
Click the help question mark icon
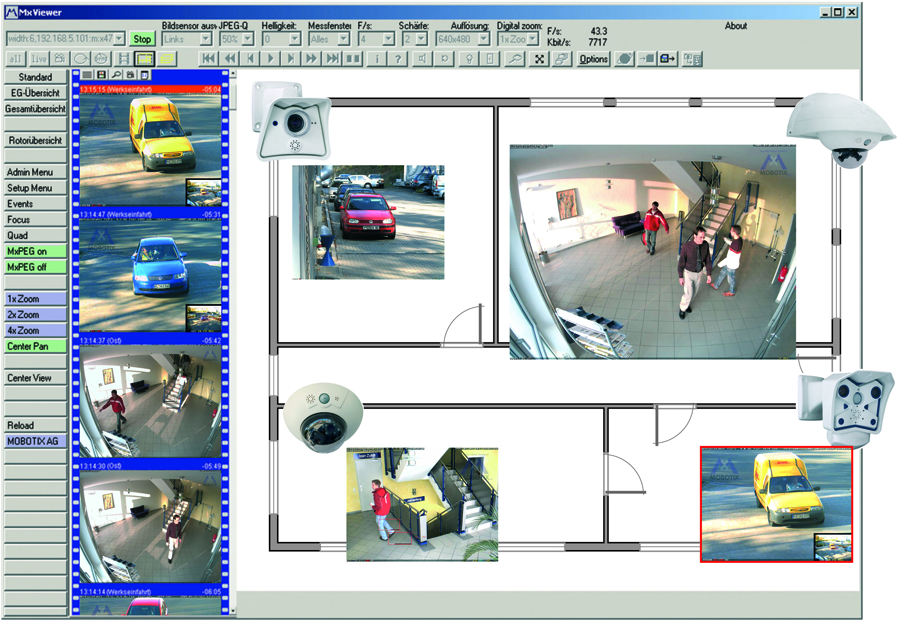[397, 58]
